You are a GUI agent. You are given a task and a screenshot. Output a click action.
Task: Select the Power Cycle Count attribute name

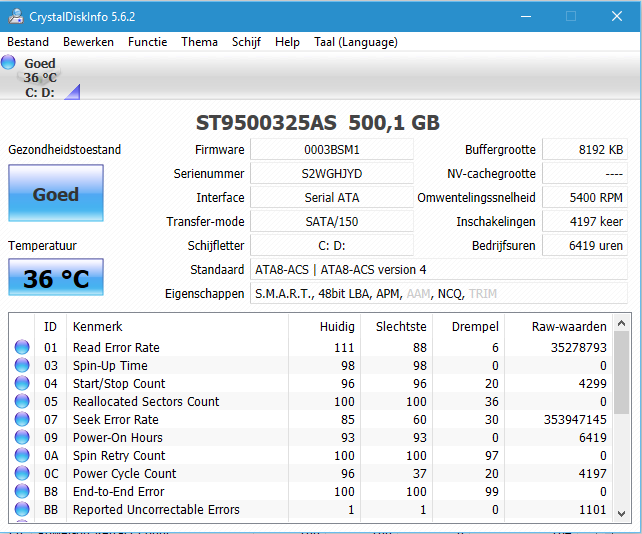click(124, 473)
